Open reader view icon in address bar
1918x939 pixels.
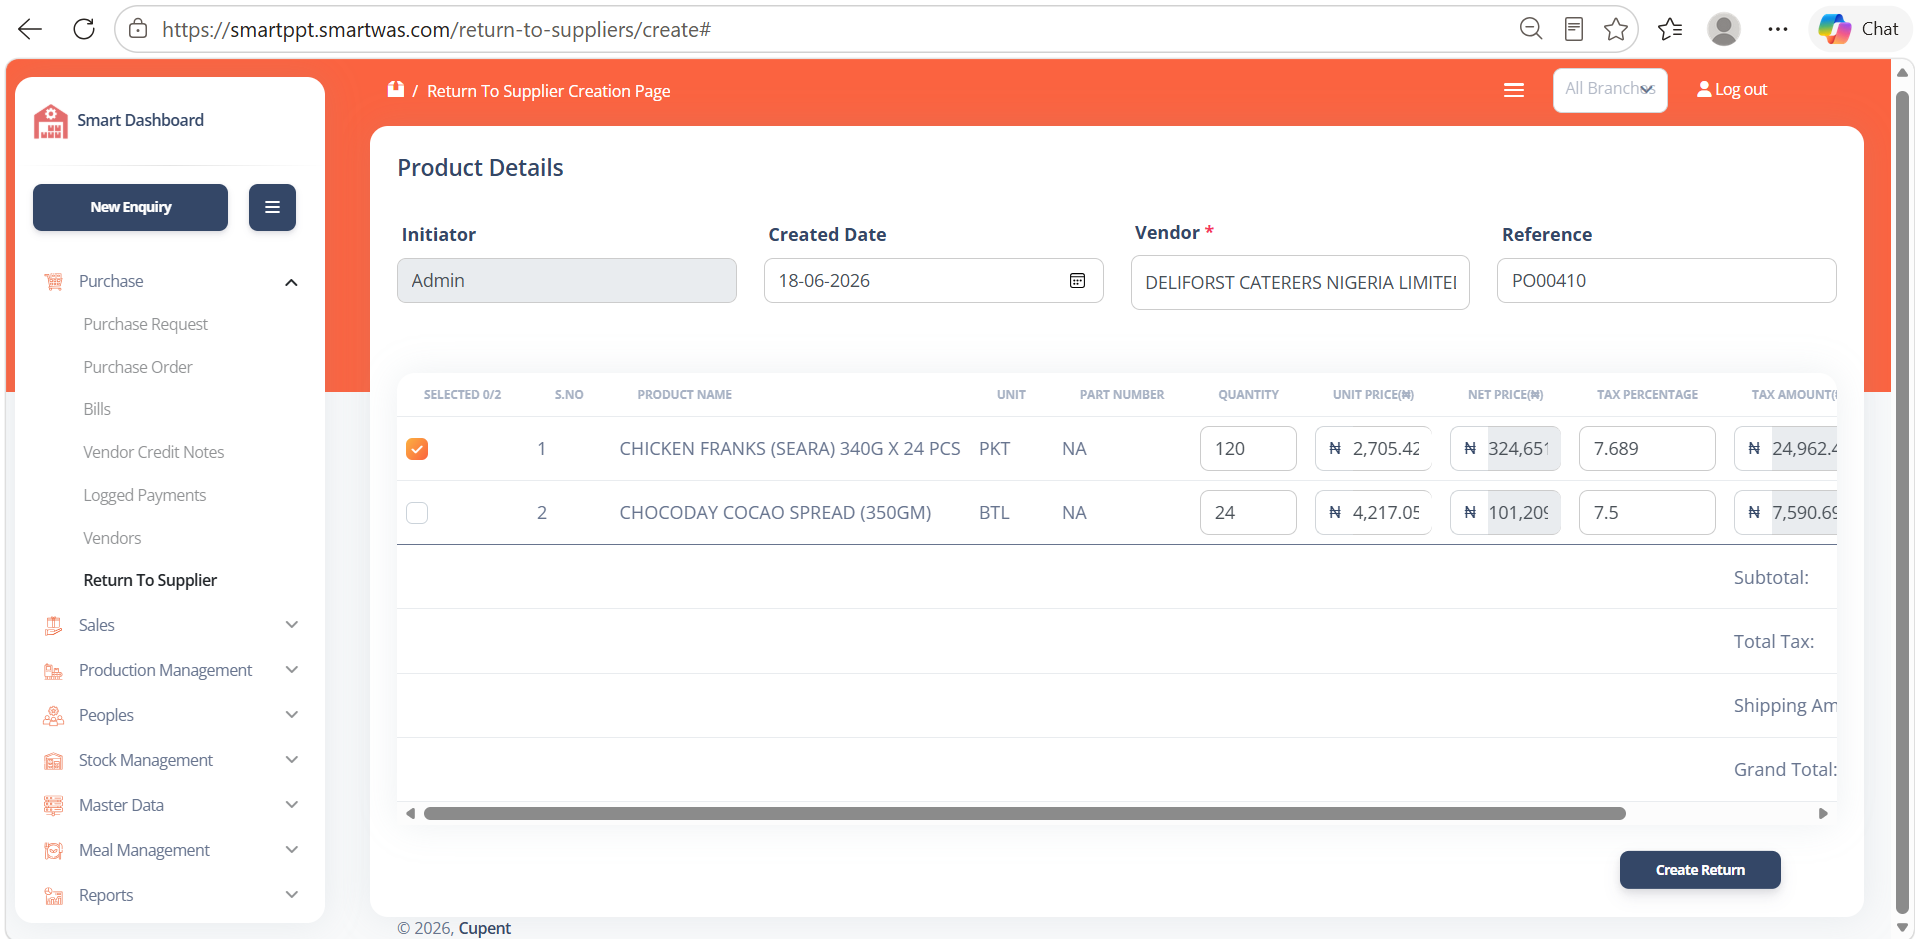coord(1573,29)
